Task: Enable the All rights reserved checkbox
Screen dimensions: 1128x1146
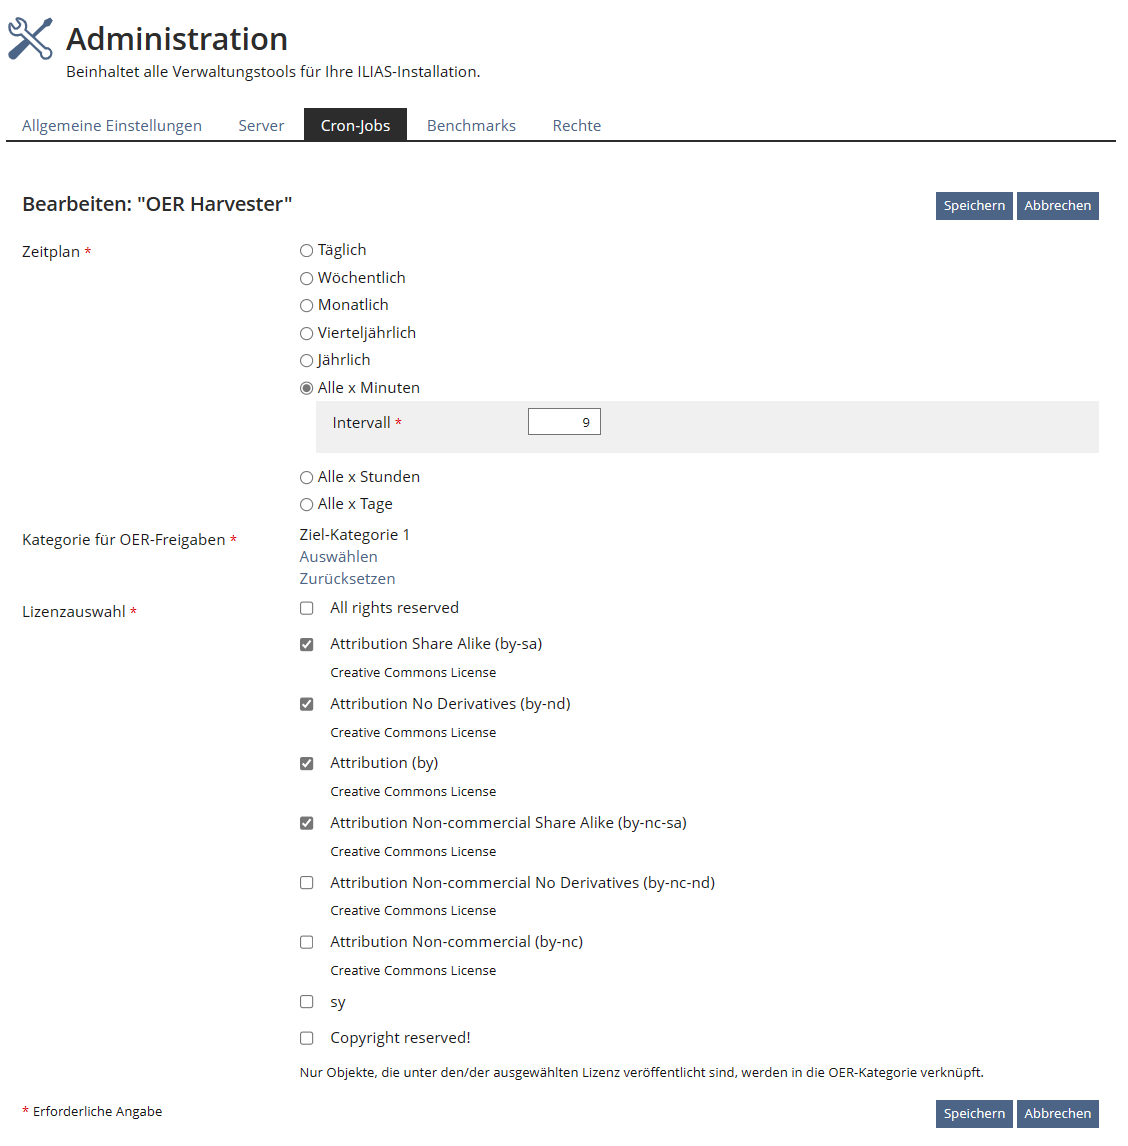Action: coord(307,608)
